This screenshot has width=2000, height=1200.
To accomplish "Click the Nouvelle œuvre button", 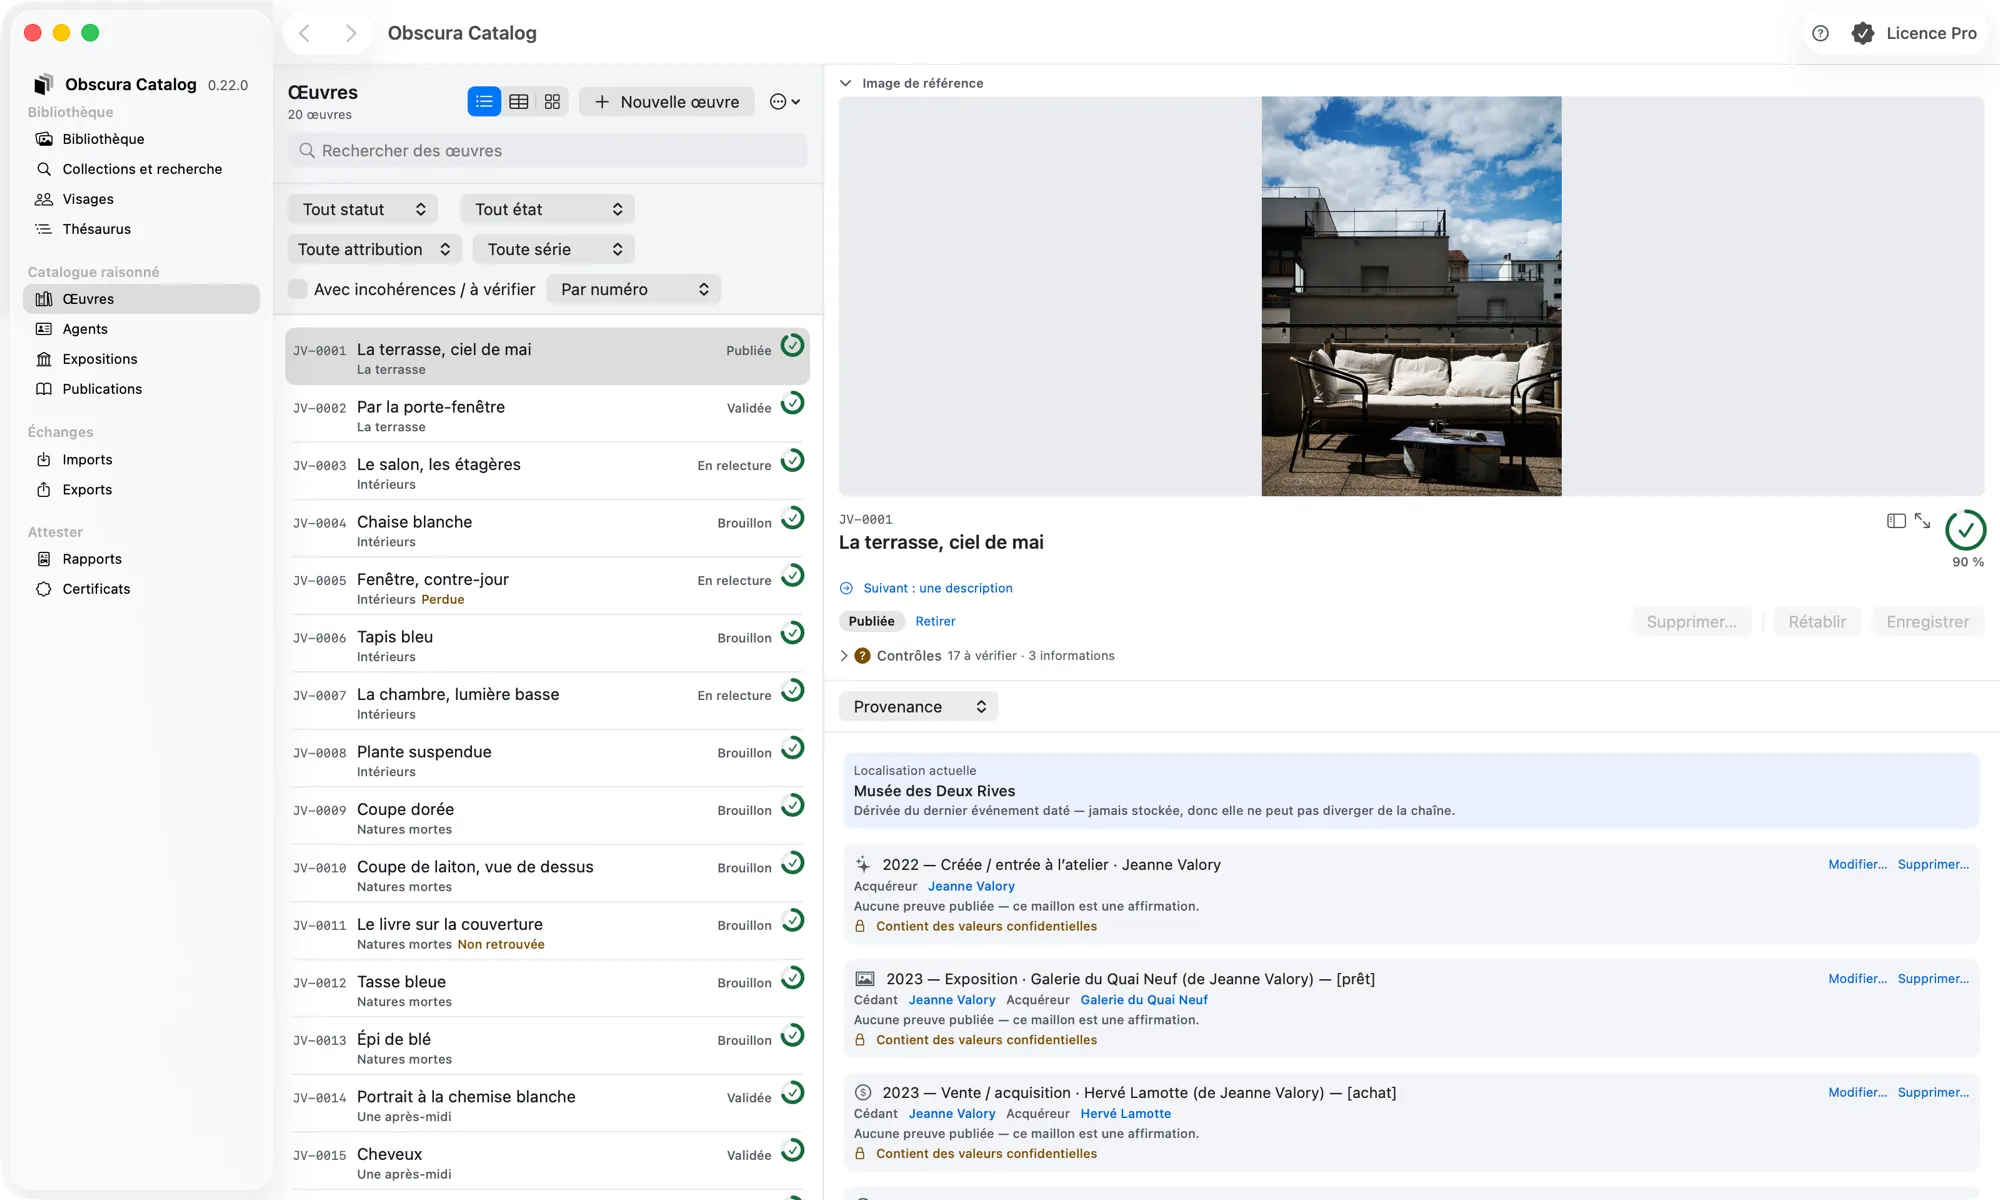I will 667,102.
